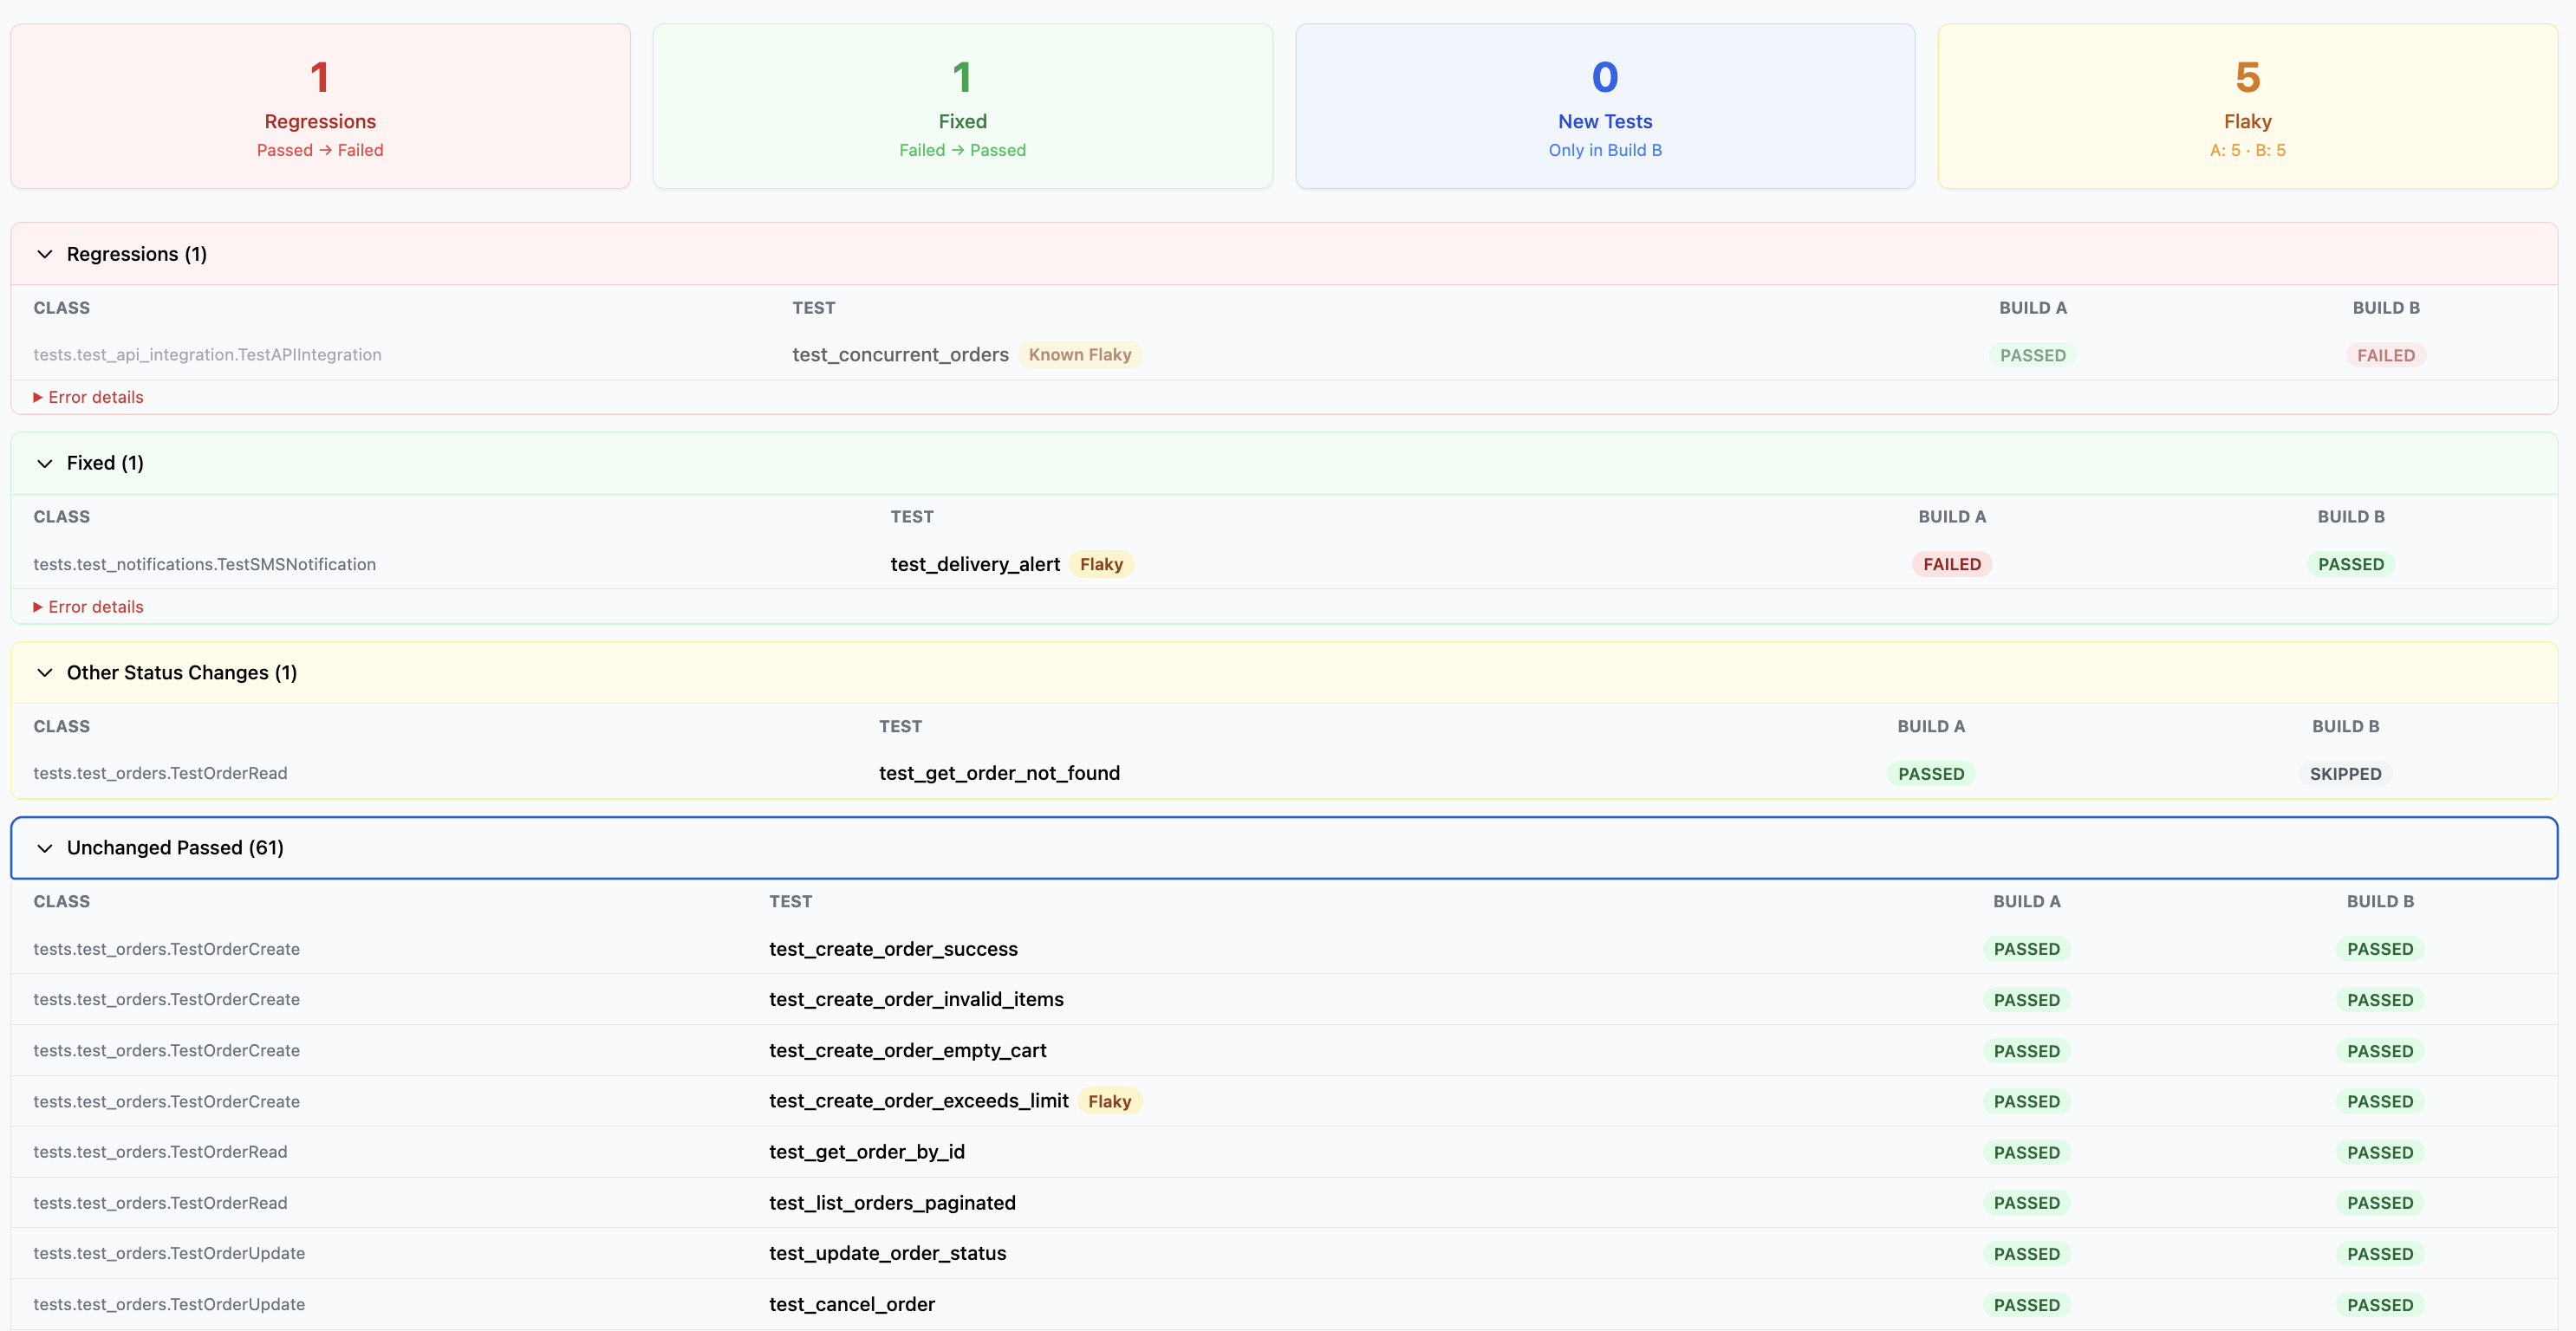
Task: Click the Flaky summary card
Action: tap(2247, 106)
